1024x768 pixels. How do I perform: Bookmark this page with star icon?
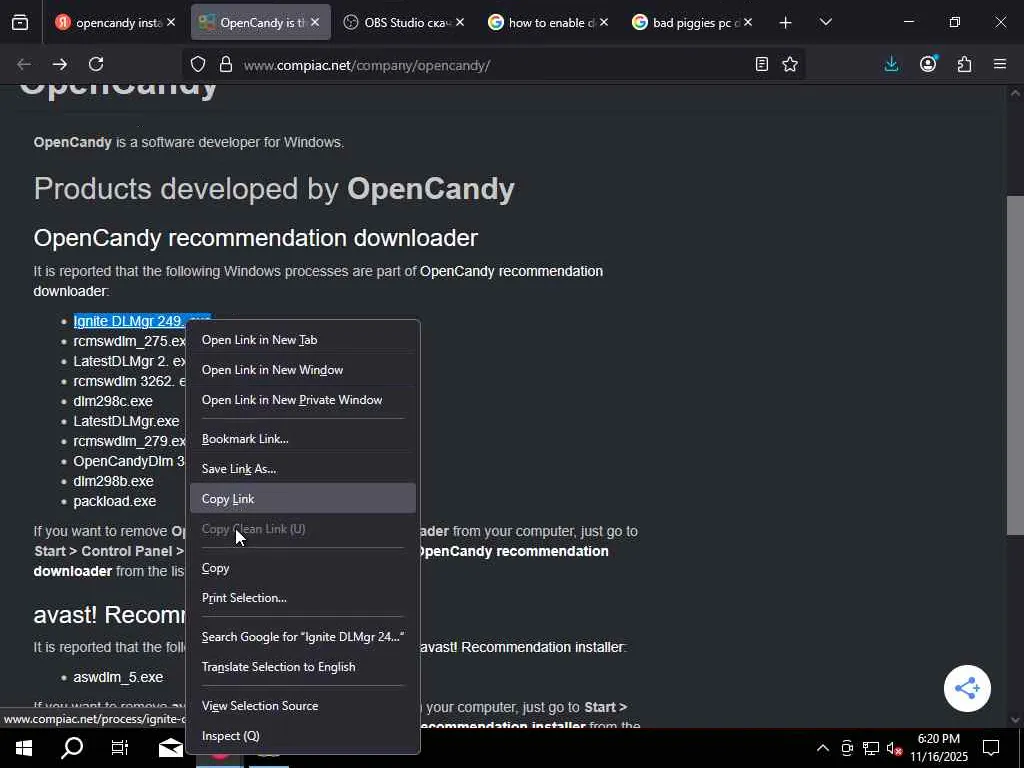[x=790, y=64]
